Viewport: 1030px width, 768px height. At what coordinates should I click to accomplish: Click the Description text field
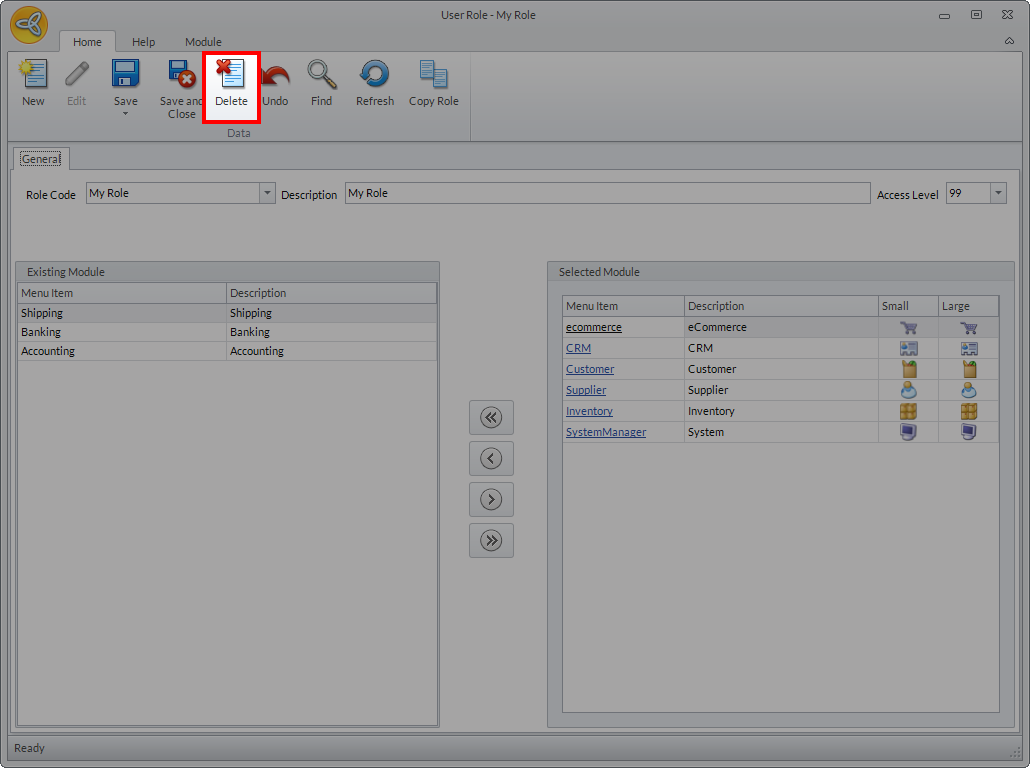607,193
